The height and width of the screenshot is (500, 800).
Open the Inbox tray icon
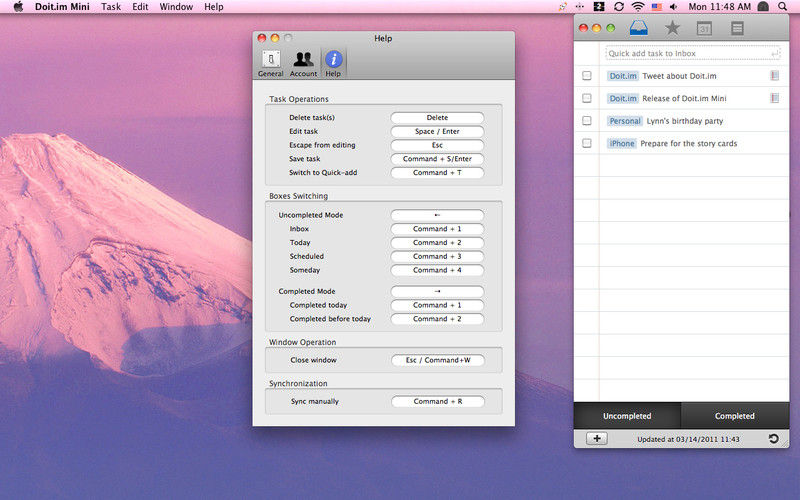click(x=639, y=28)
